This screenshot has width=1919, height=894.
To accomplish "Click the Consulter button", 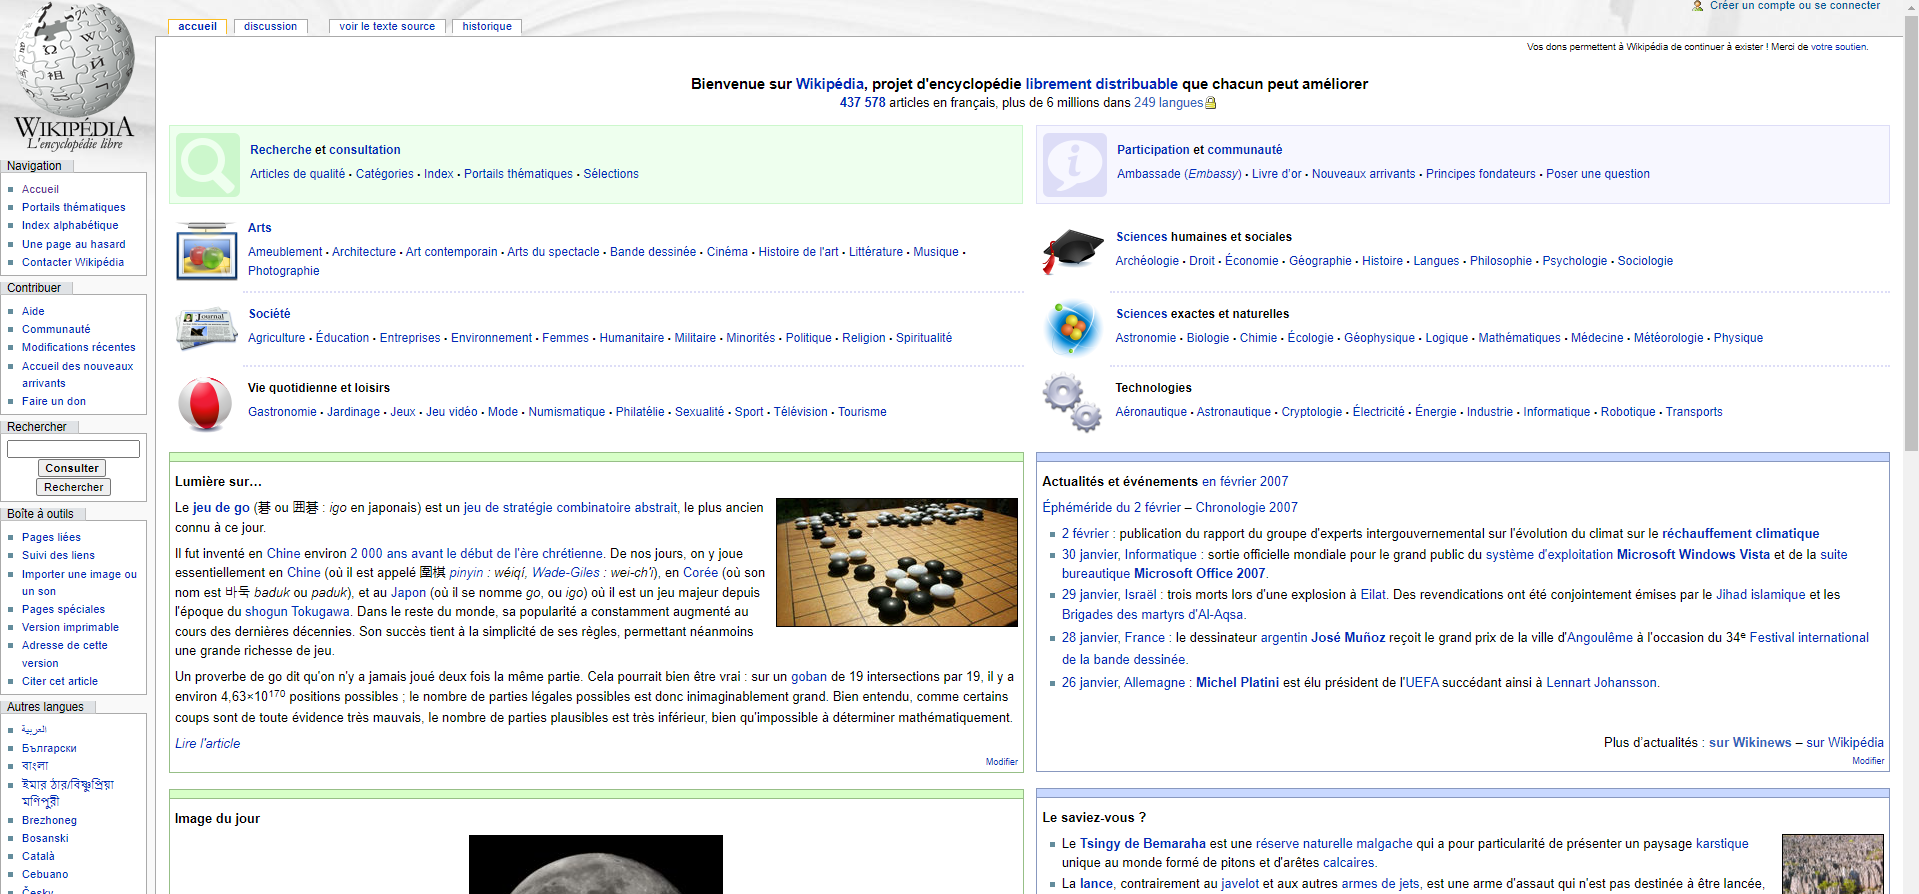I will (72, 468).
